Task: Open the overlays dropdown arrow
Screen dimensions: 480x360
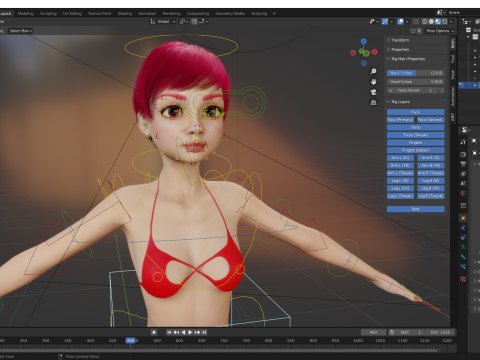Action: tap(408, 21)
